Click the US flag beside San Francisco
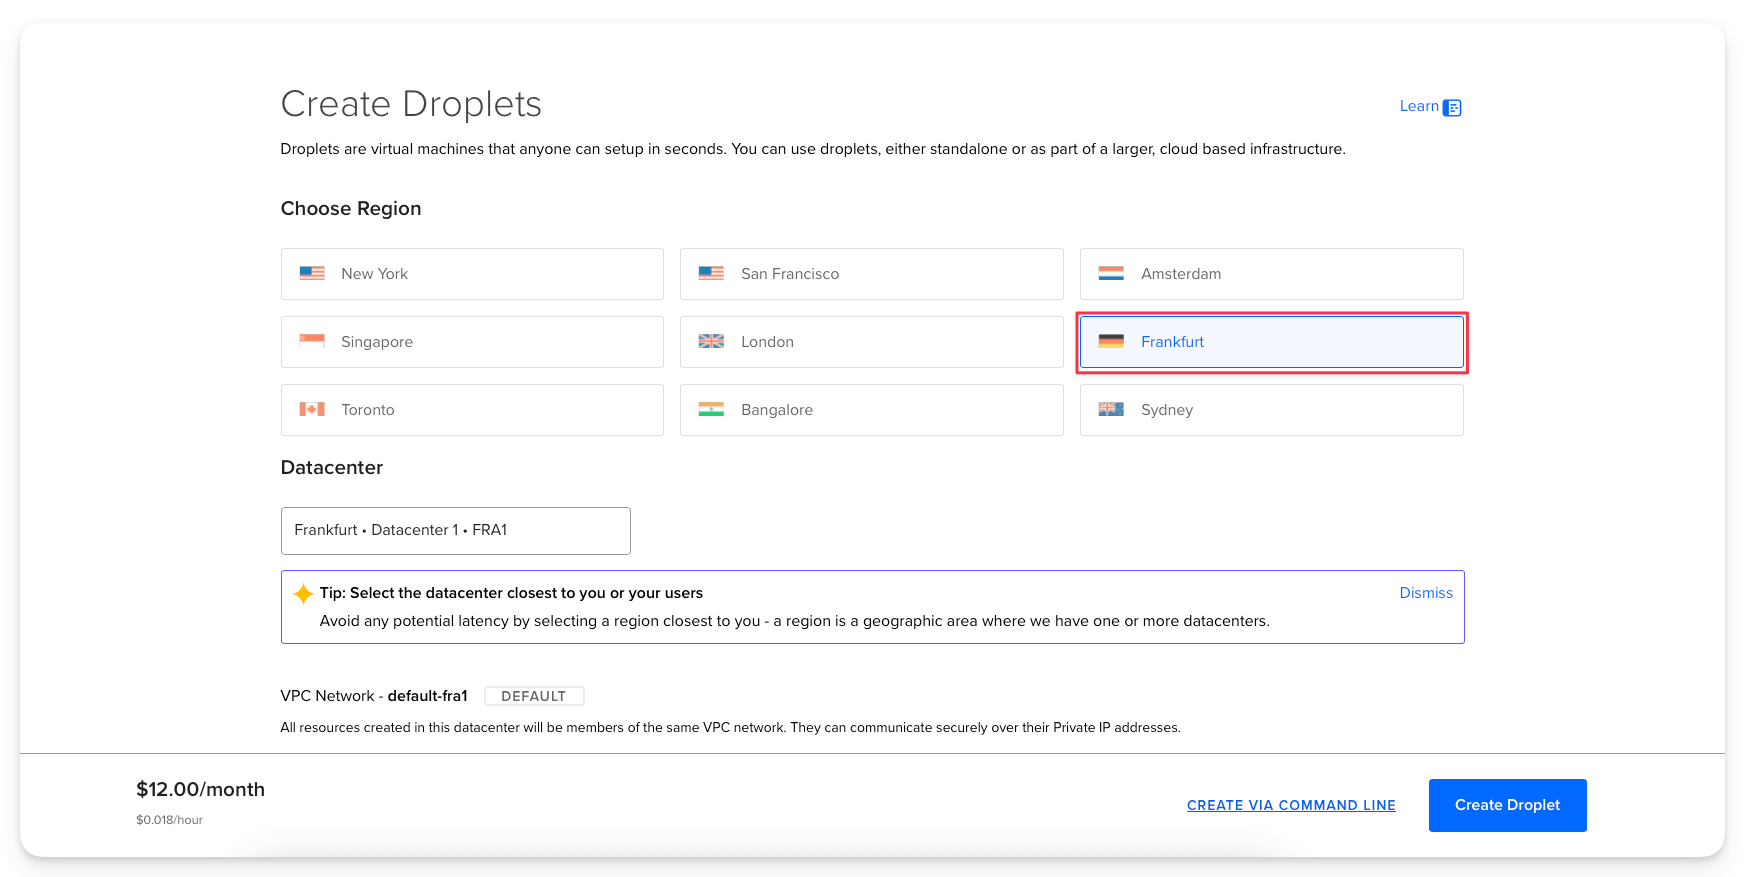 click(x=711, y=273)
